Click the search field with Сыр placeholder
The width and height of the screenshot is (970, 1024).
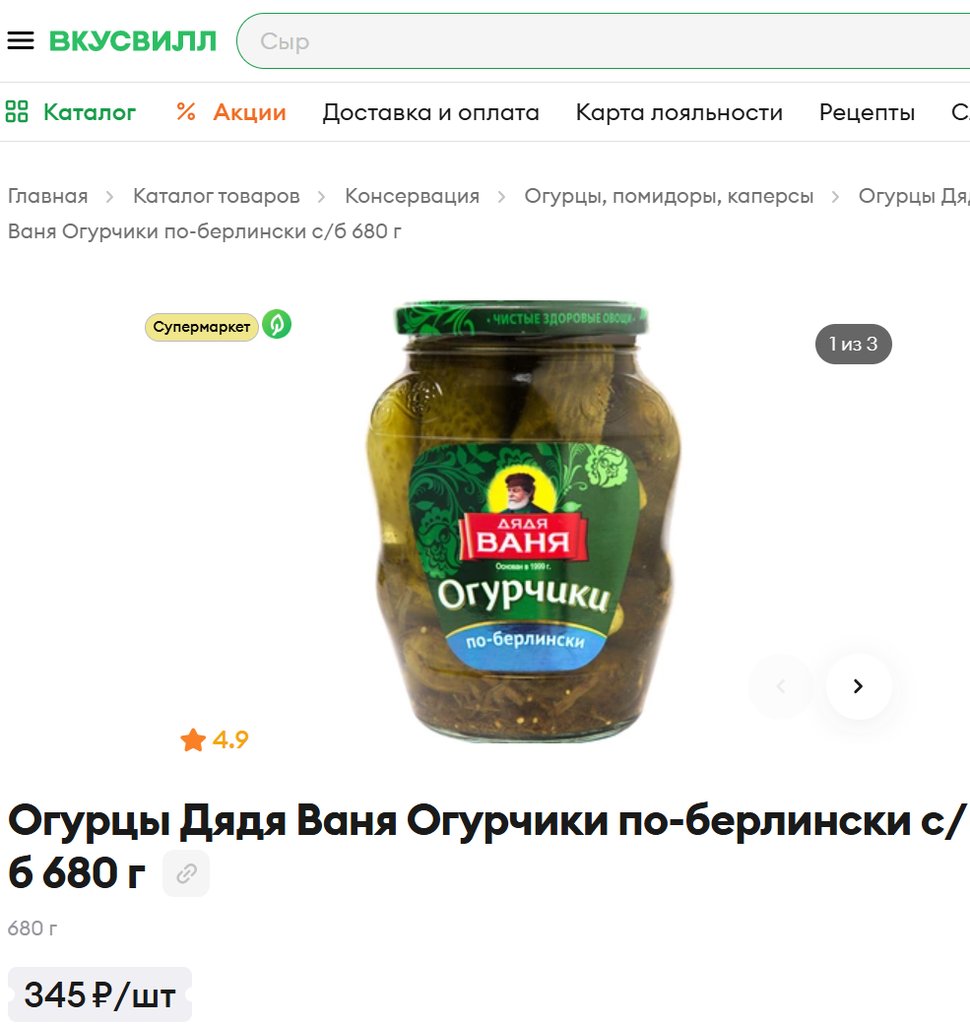point(604,41)
